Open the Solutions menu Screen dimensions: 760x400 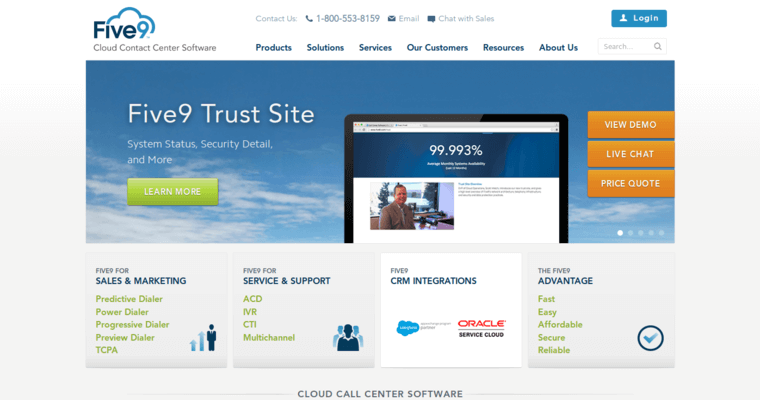point(325,47)
